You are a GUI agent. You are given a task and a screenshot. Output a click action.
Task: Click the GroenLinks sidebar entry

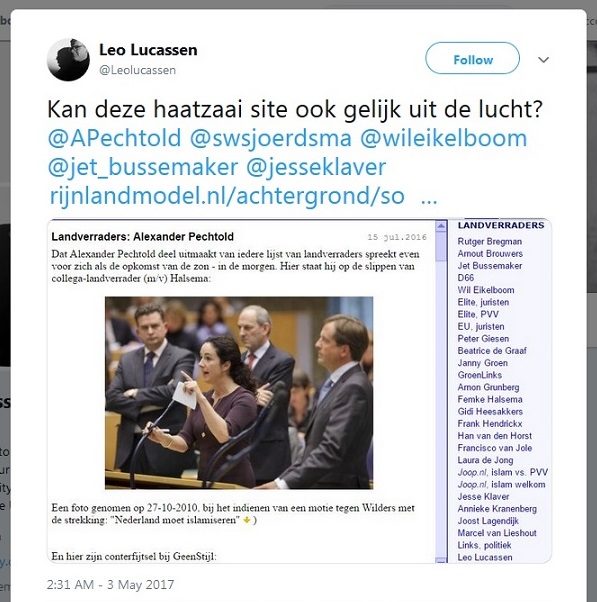(480, 375)
